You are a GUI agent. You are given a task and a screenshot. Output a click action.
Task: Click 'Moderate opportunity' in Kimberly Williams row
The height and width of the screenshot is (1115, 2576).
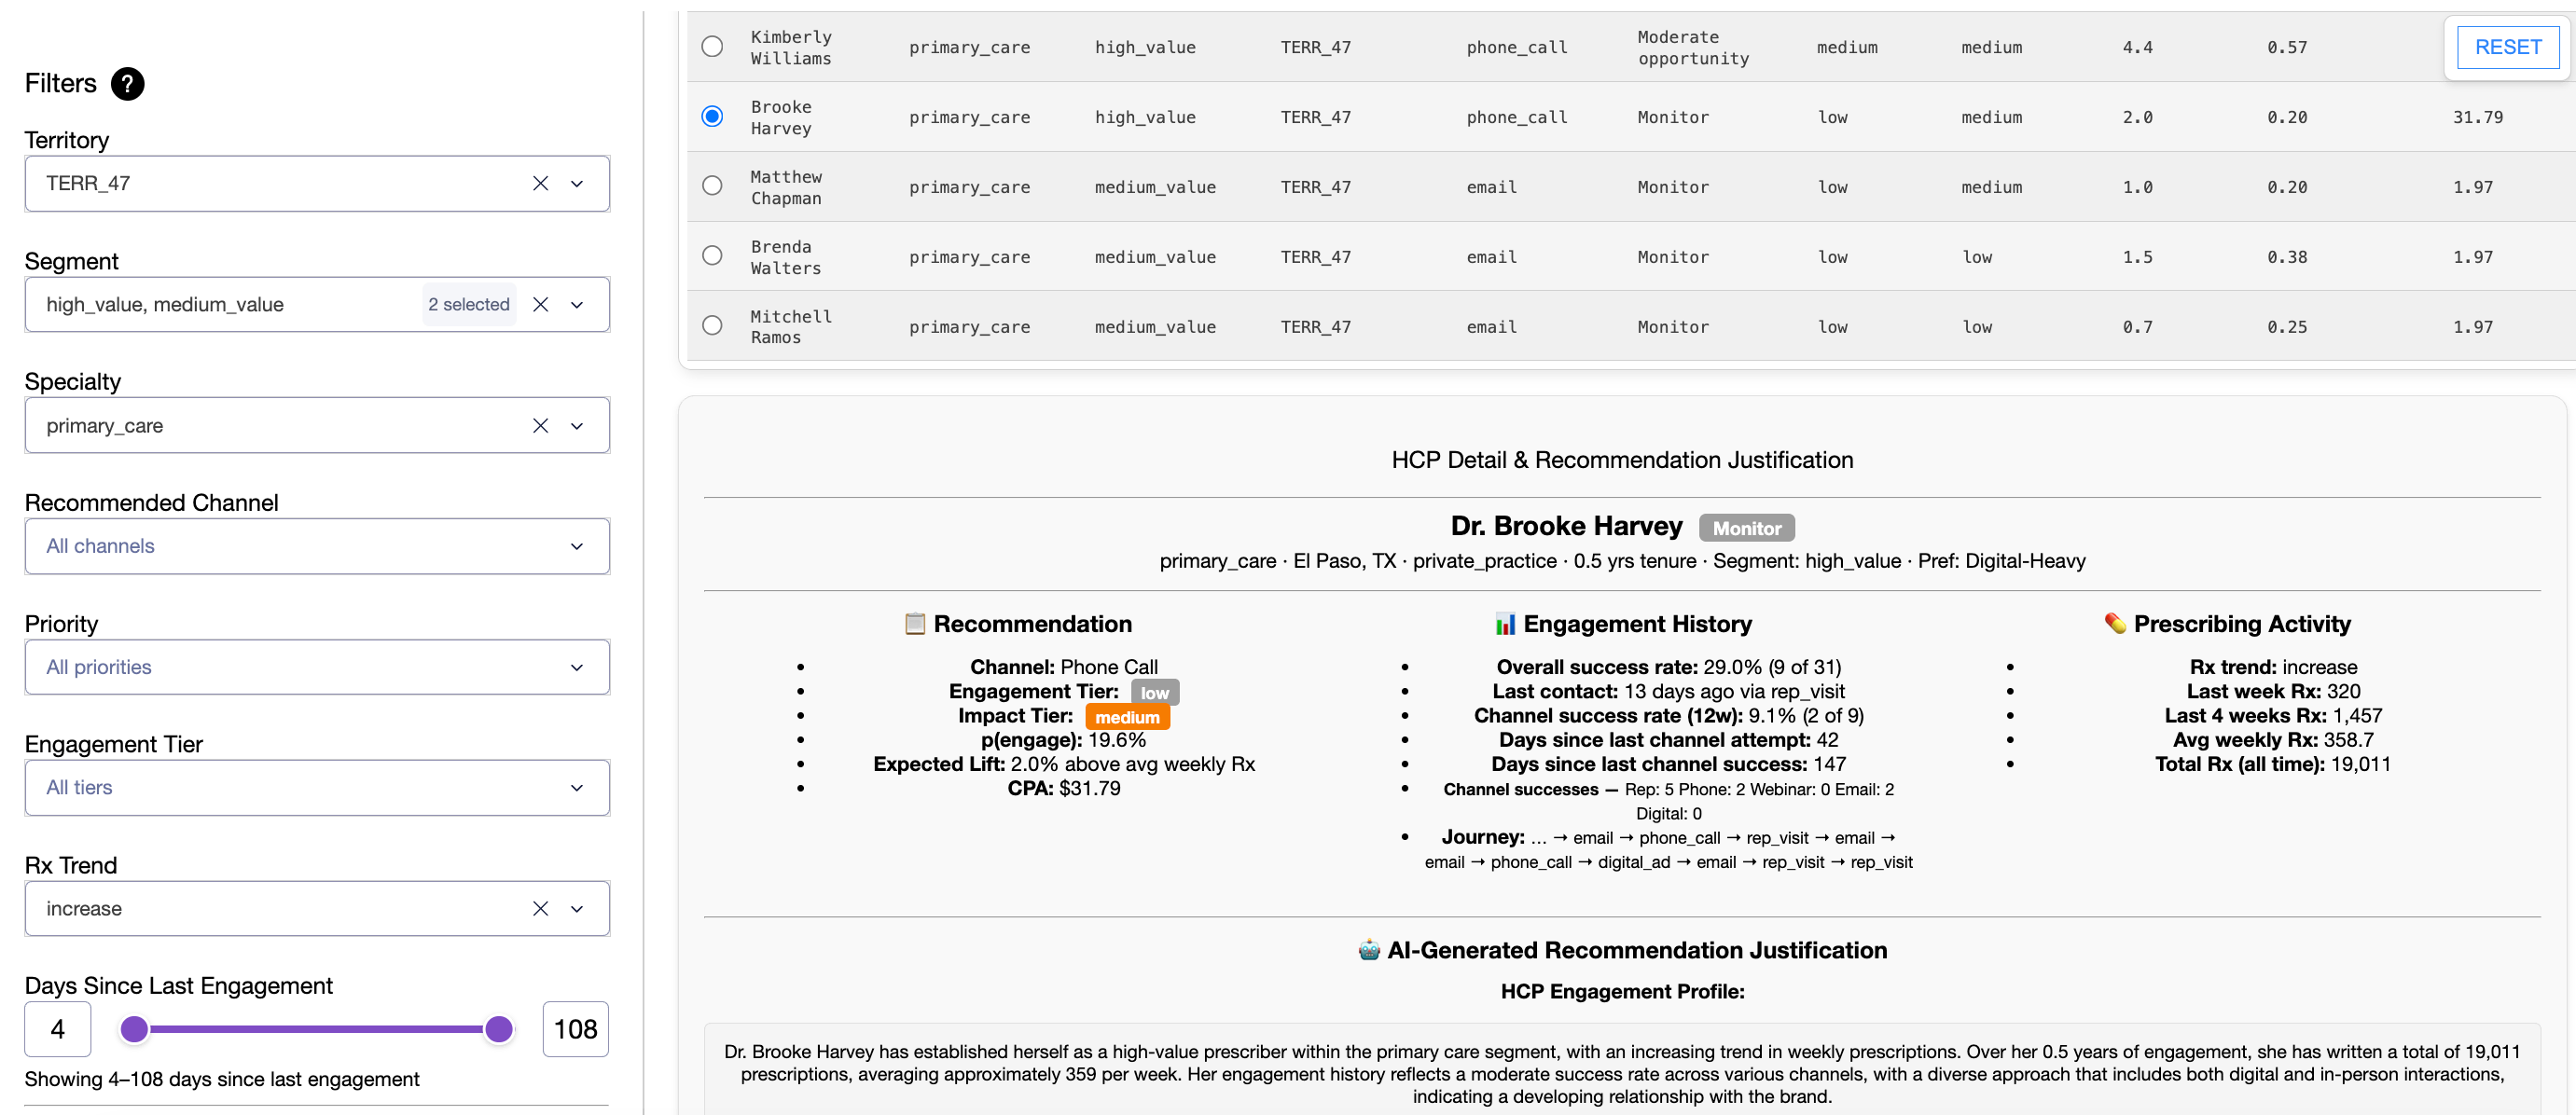coord(1693,47)
